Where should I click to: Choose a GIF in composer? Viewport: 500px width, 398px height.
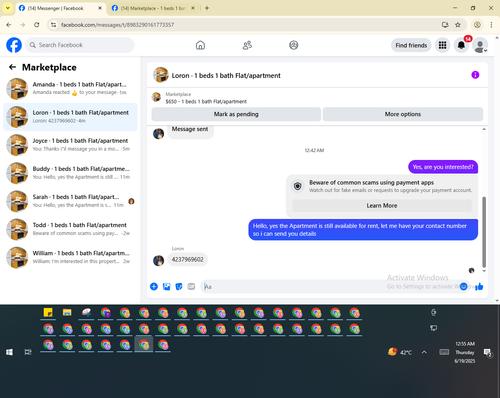click(191, 286)
